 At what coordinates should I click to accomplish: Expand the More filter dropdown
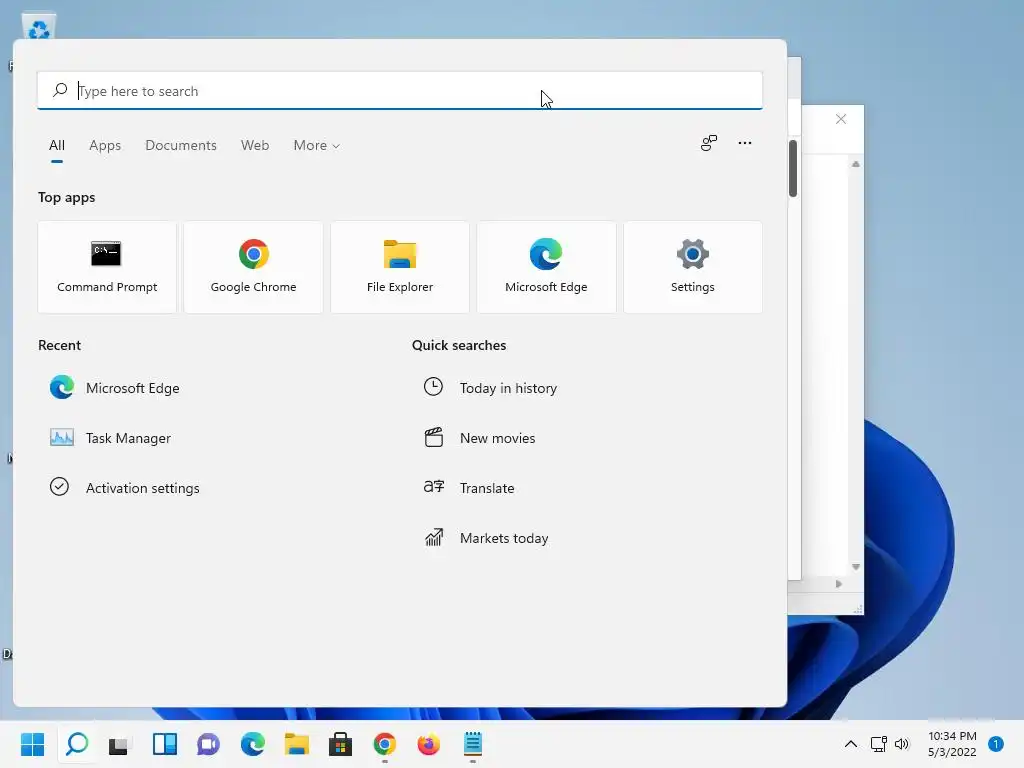pyautogui.click(x=317, y=146)
